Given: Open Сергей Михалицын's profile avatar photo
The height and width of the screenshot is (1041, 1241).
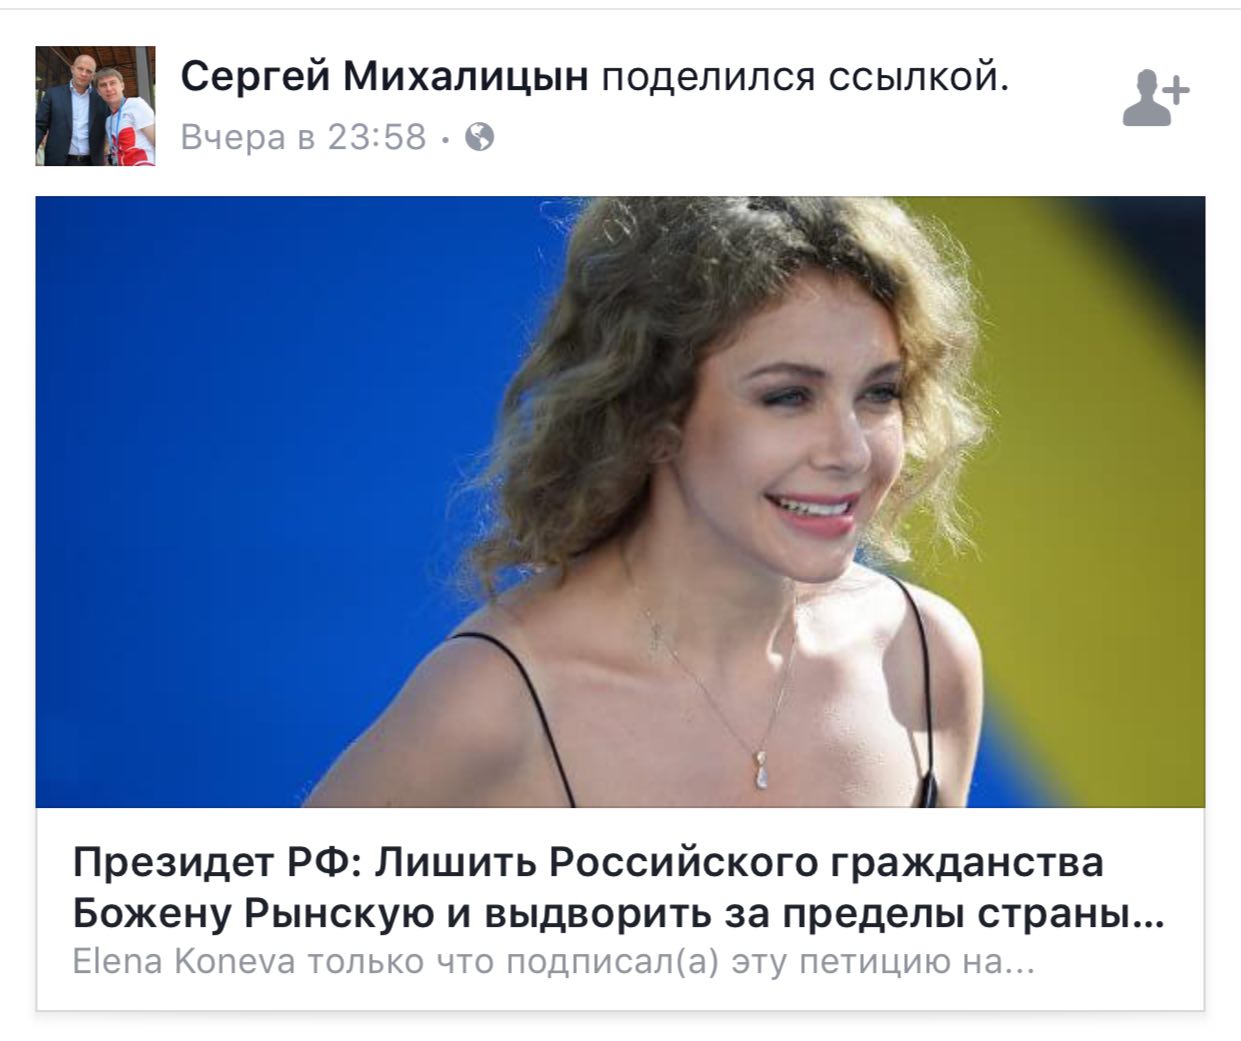Looking at the screenshot, I should point(96,105).
